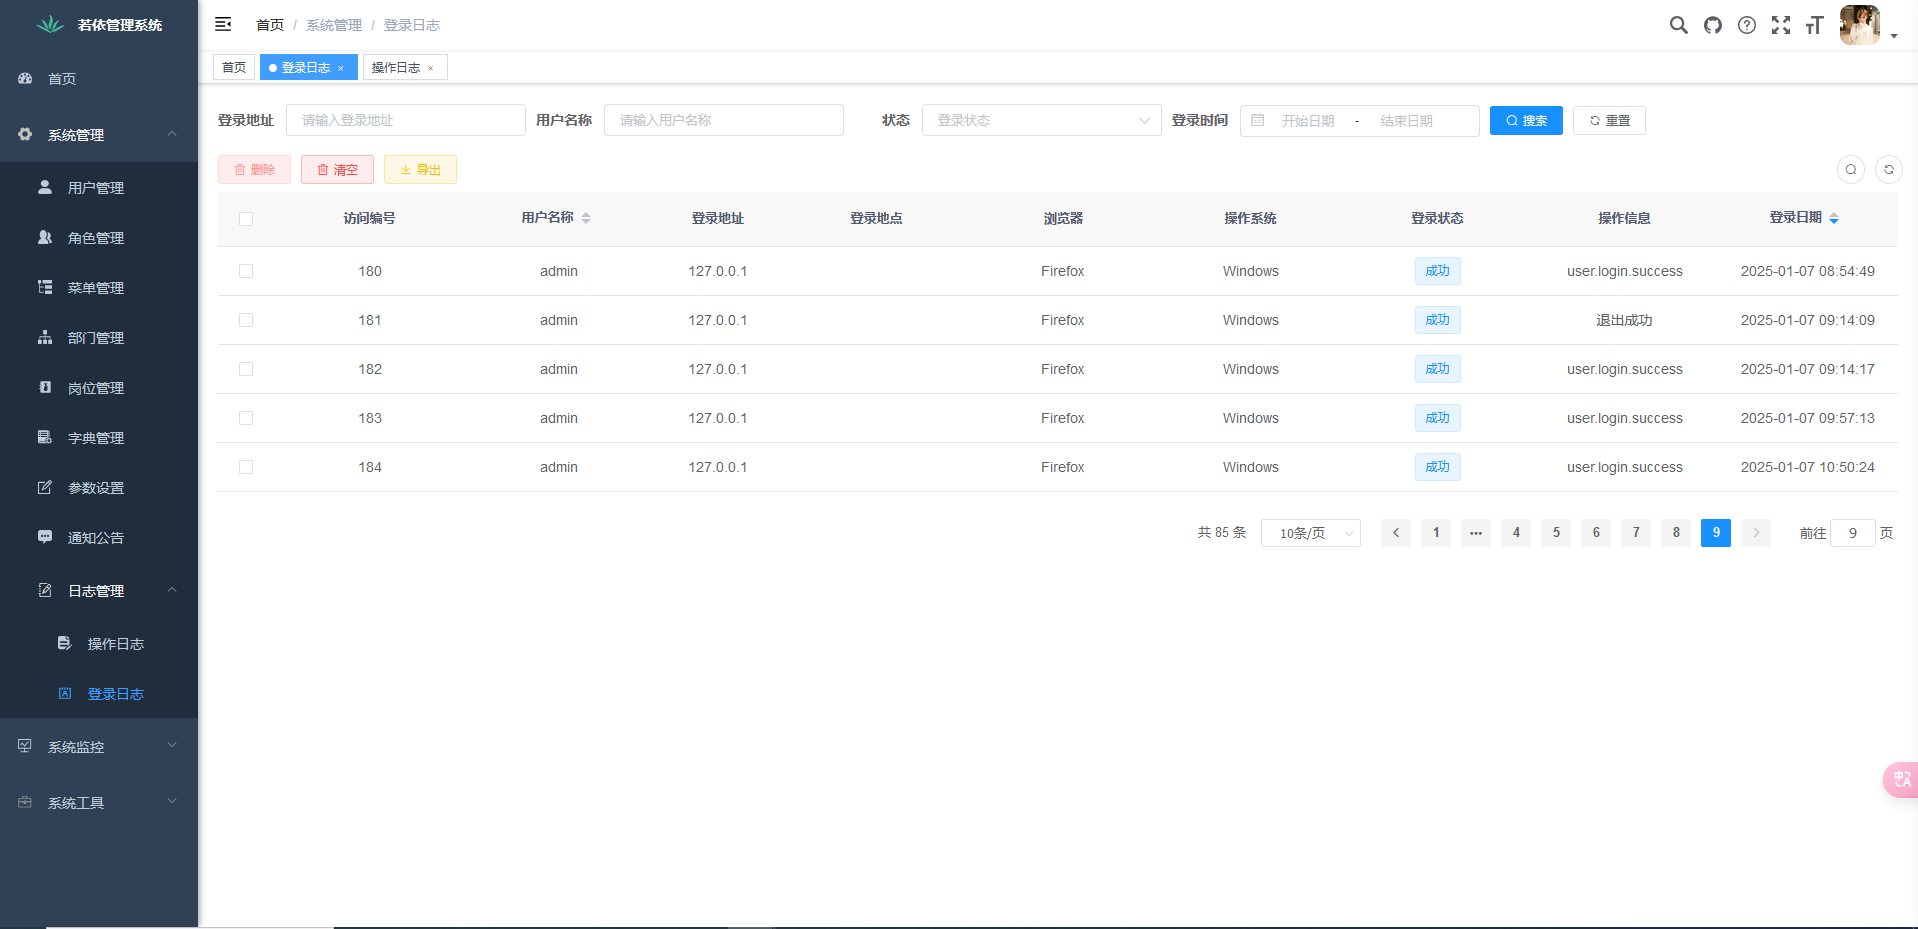The width and height of the screenshot is (1918, 929).
Task: Click the 导出 button
Action: (420, 170)
